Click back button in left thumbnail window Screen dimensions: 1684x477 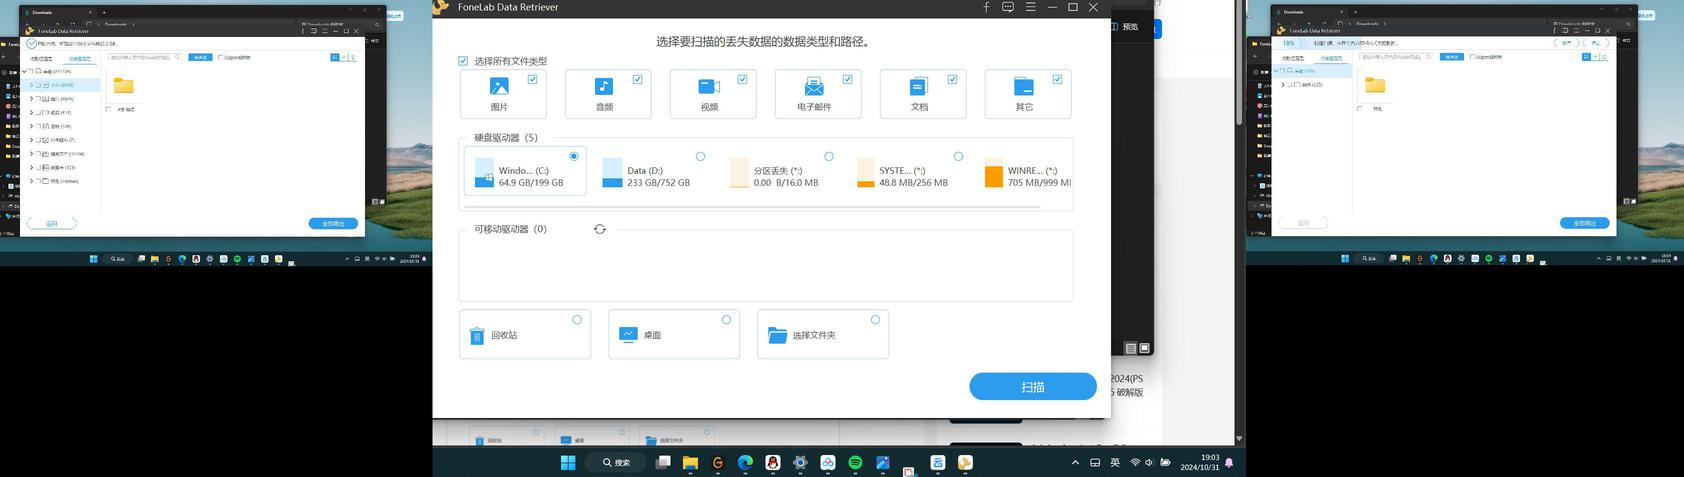click(52, 223)
